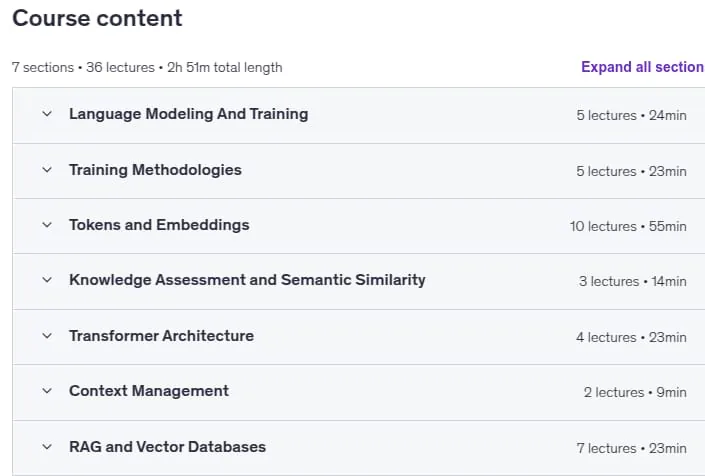
Task: Open the RAG and Vector Databases title
Action: click(x=167, y=447)
